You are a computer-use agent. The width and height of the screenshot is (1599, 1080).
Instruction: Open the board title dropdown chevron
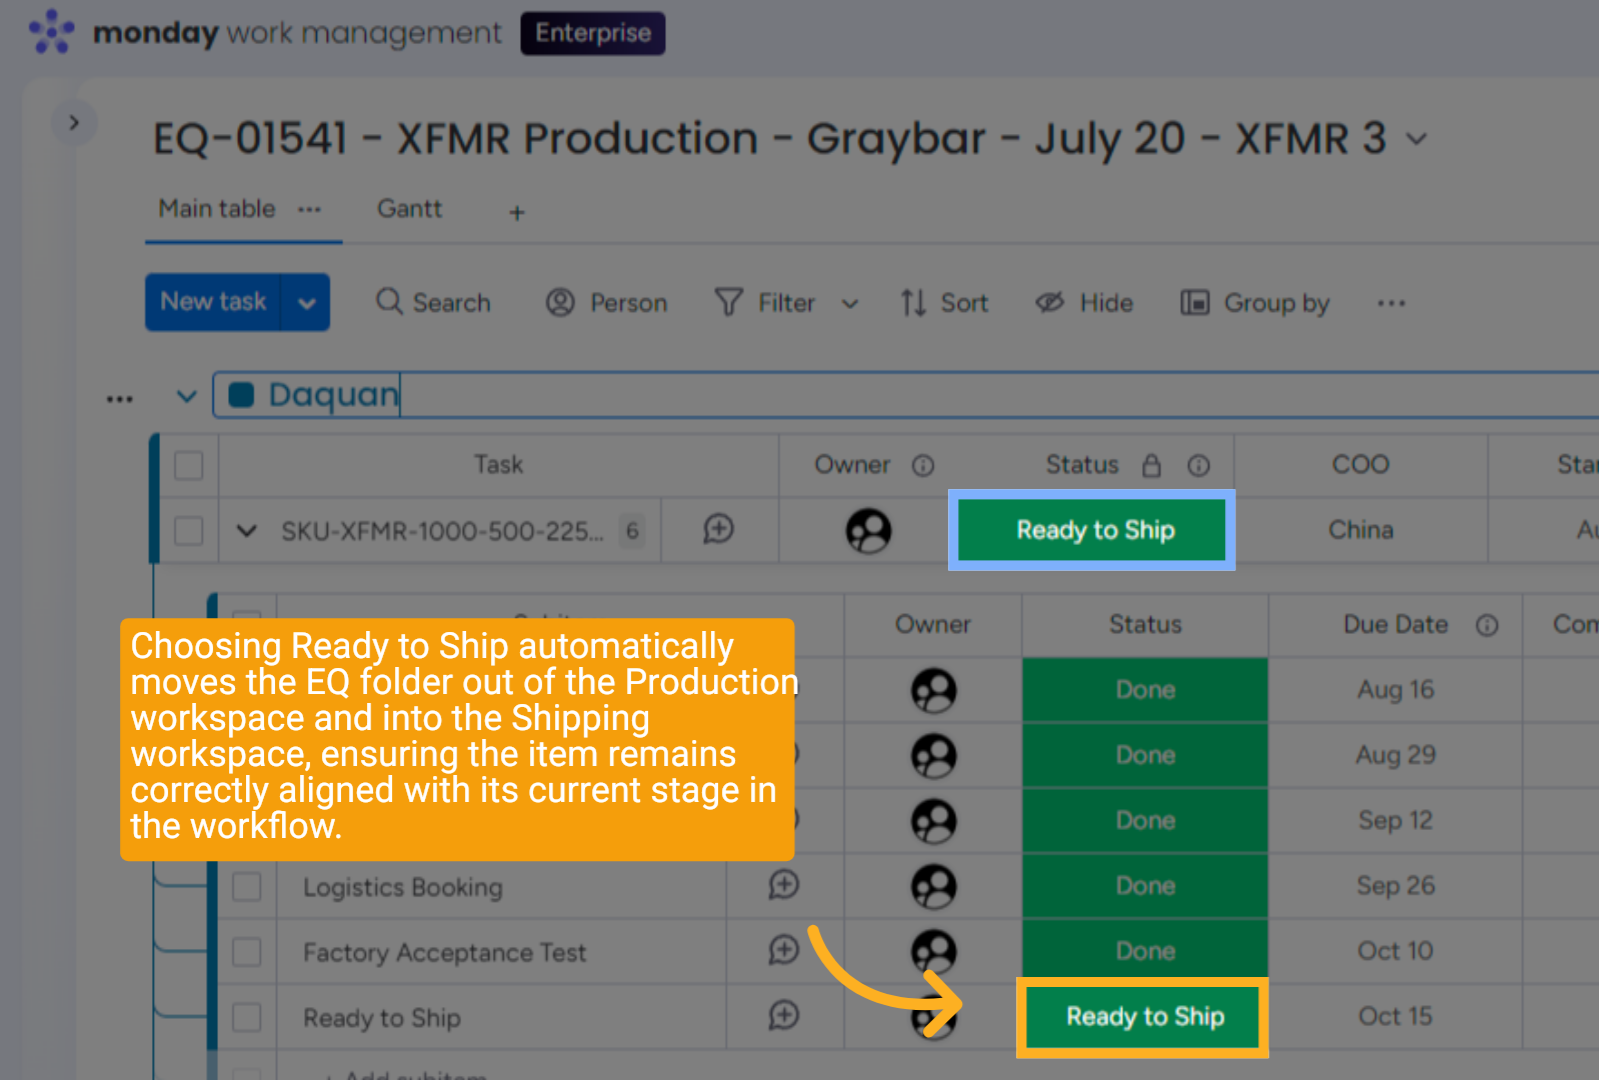1416,139
